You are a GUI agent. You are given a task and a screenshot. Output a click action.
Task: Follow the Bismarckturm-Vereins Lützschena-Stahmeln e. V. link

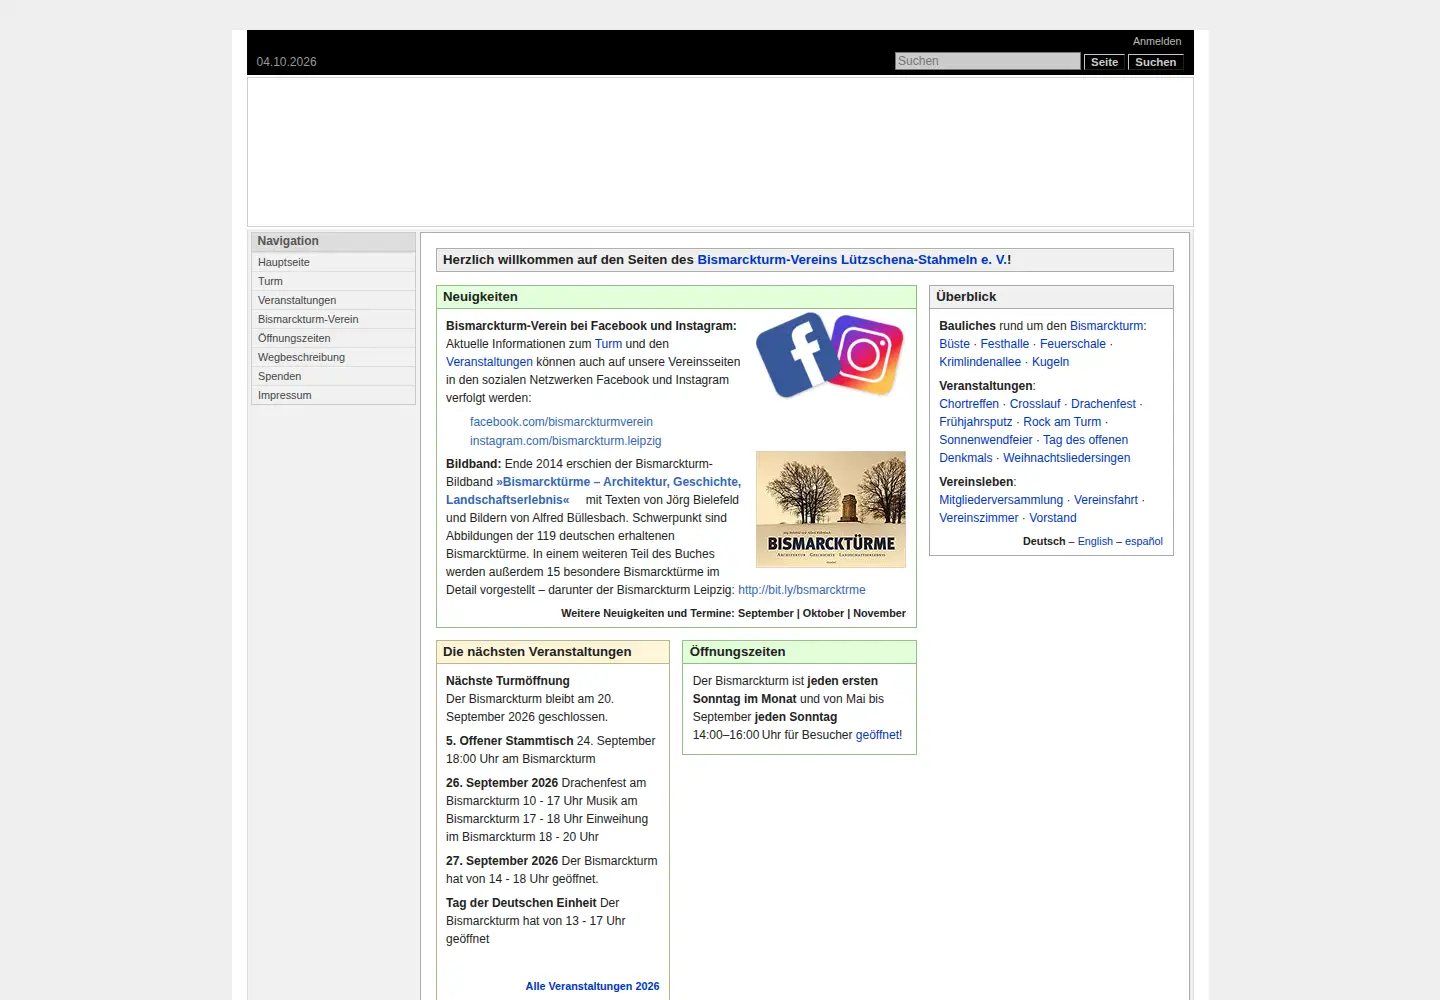(x=852, y=259)
